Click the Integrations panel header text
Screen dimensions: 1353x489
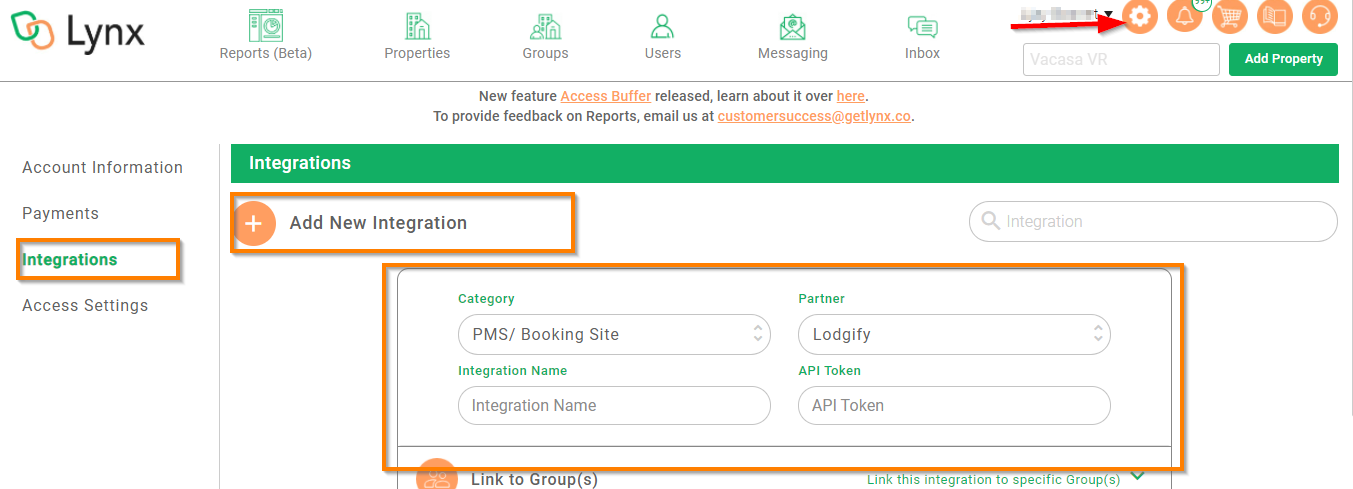click(300, 162)
